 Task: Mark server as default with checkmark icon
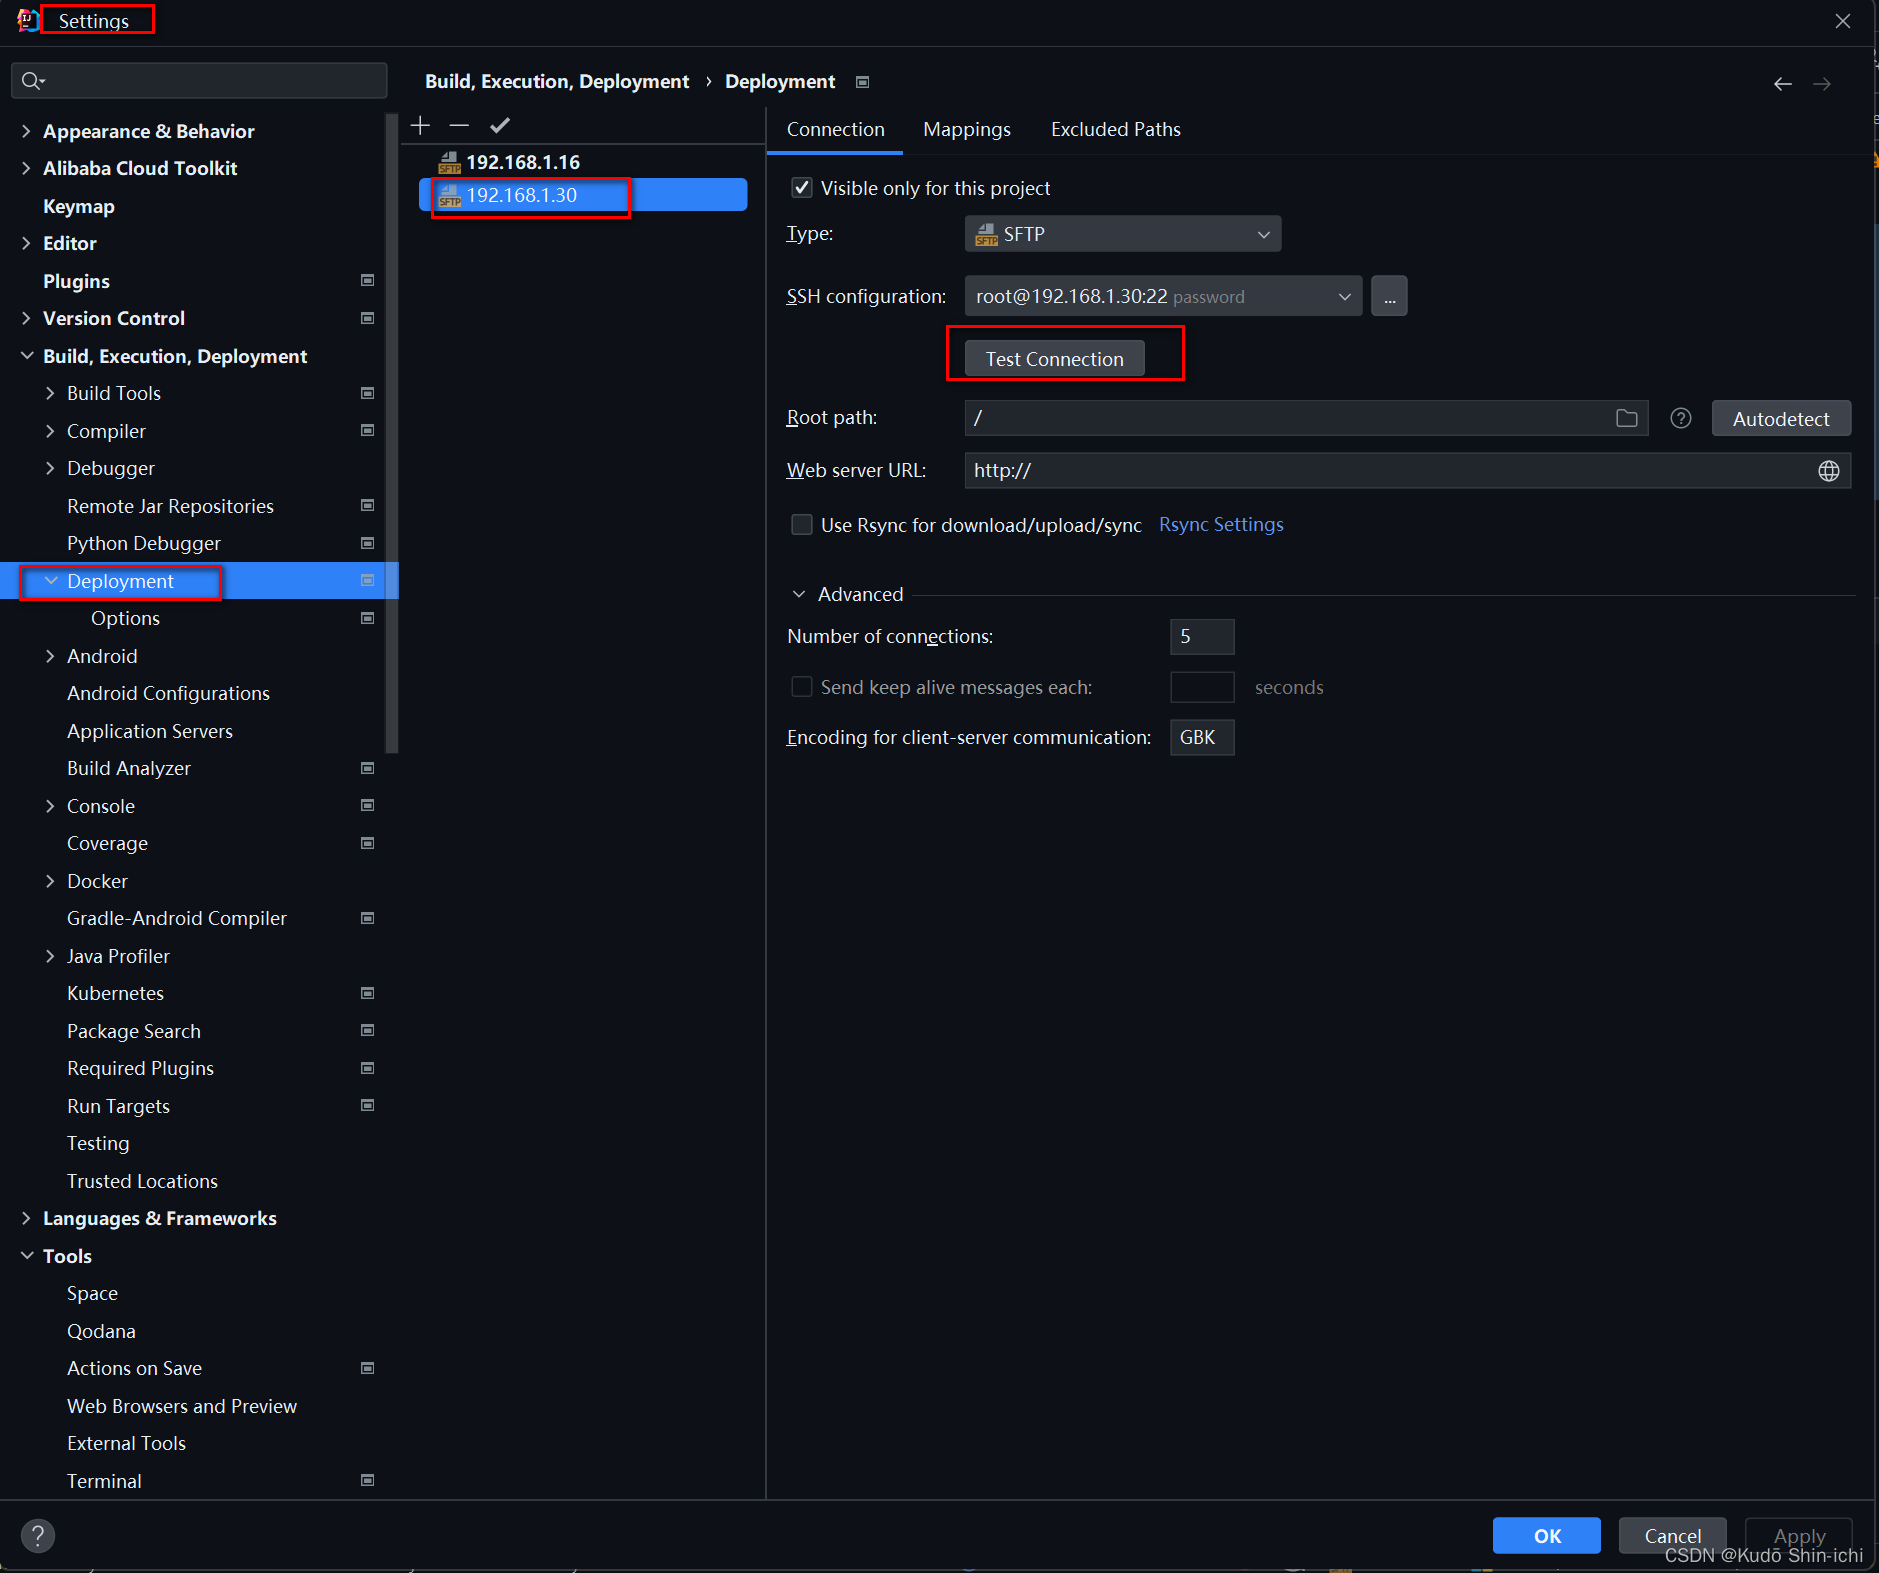500,125
